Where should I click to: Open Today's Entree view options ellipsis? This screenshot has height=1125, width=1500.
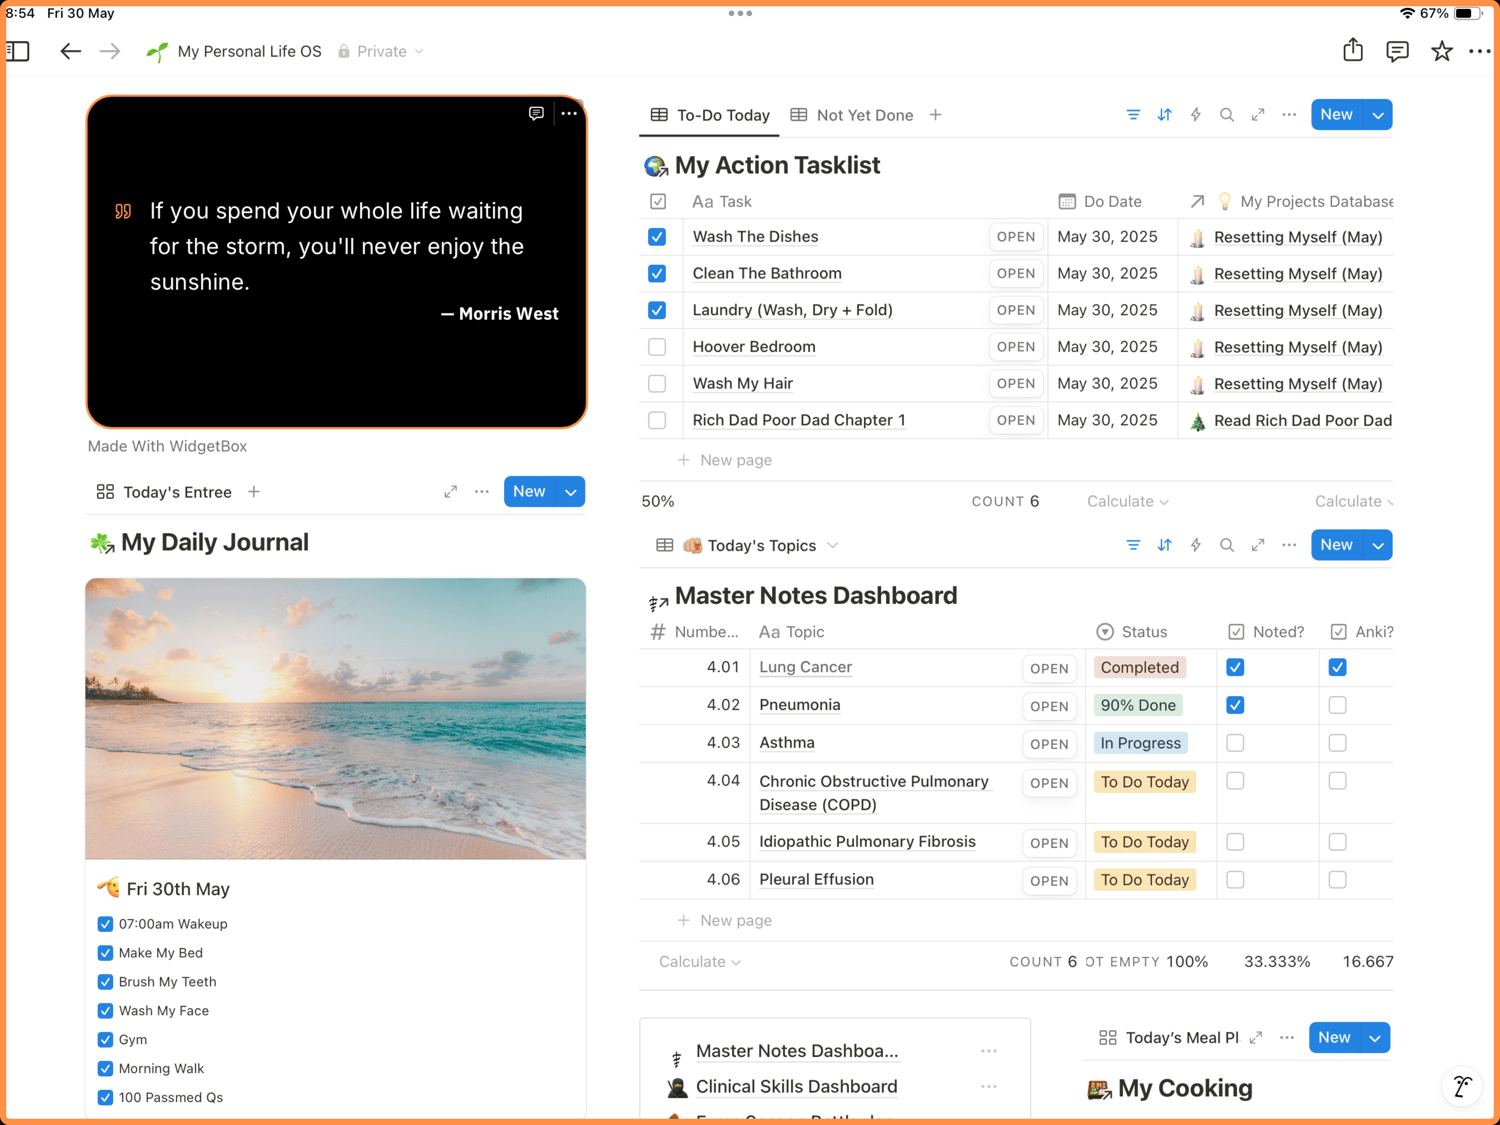(482, 492)
